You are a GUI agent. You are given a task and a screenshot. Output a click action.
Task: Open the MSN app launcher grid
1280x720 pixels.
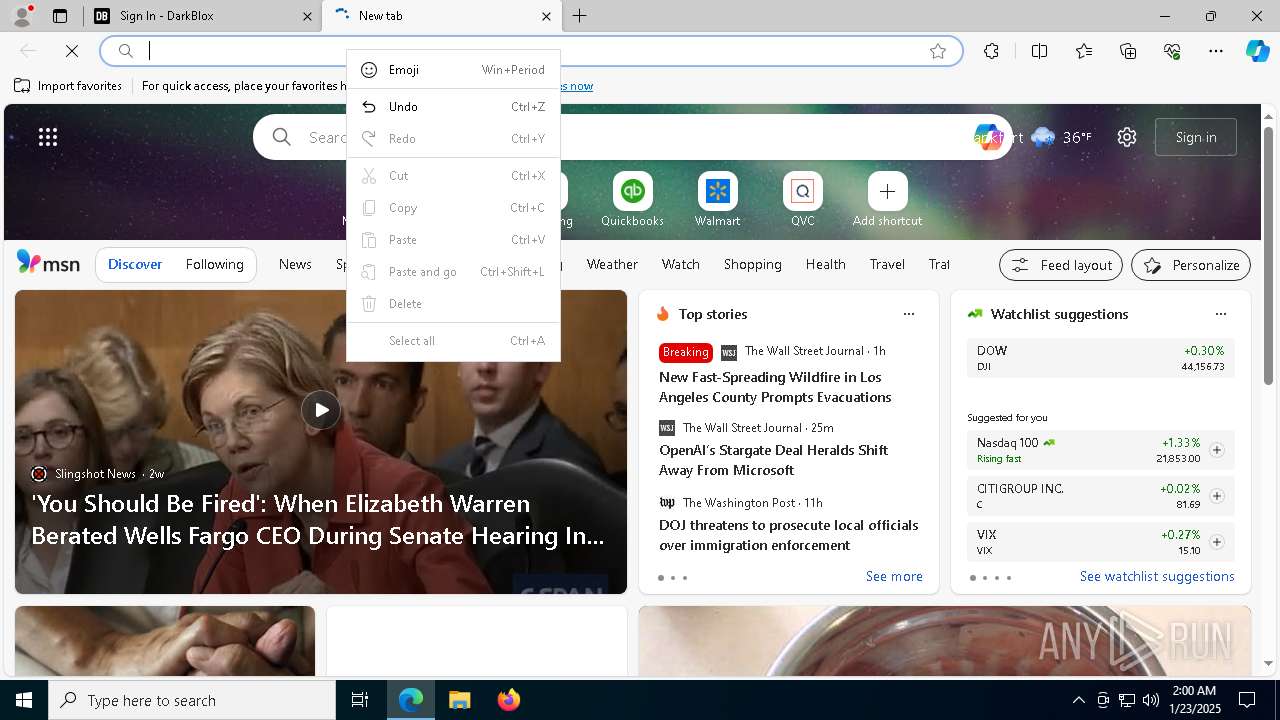[x=48, y=137]
